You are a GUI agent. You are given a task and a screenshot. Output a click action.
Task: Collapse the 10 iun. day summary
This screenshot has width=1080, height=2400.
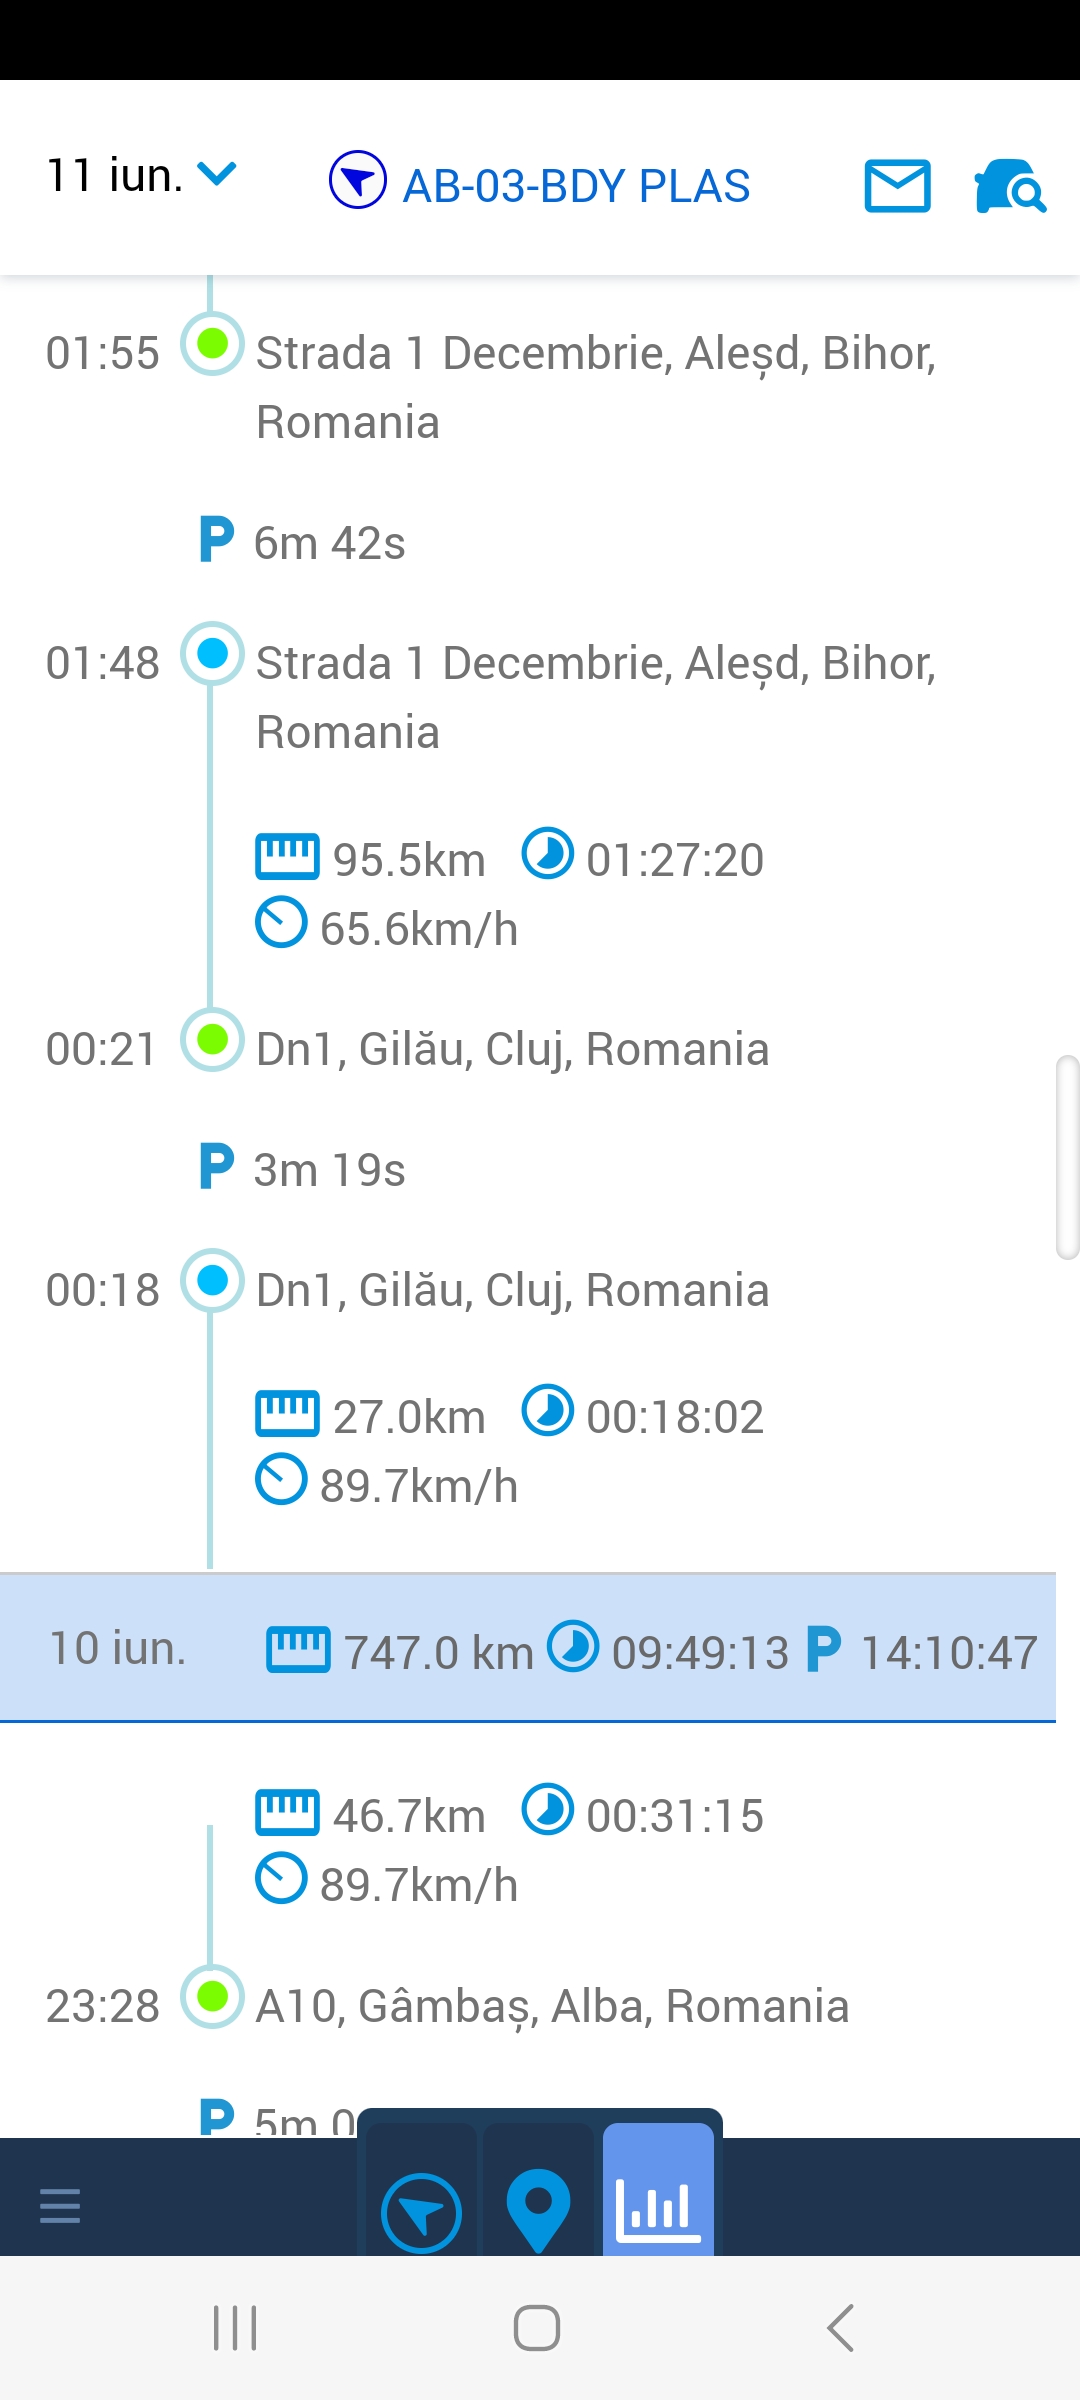[x=528, y=1649]
